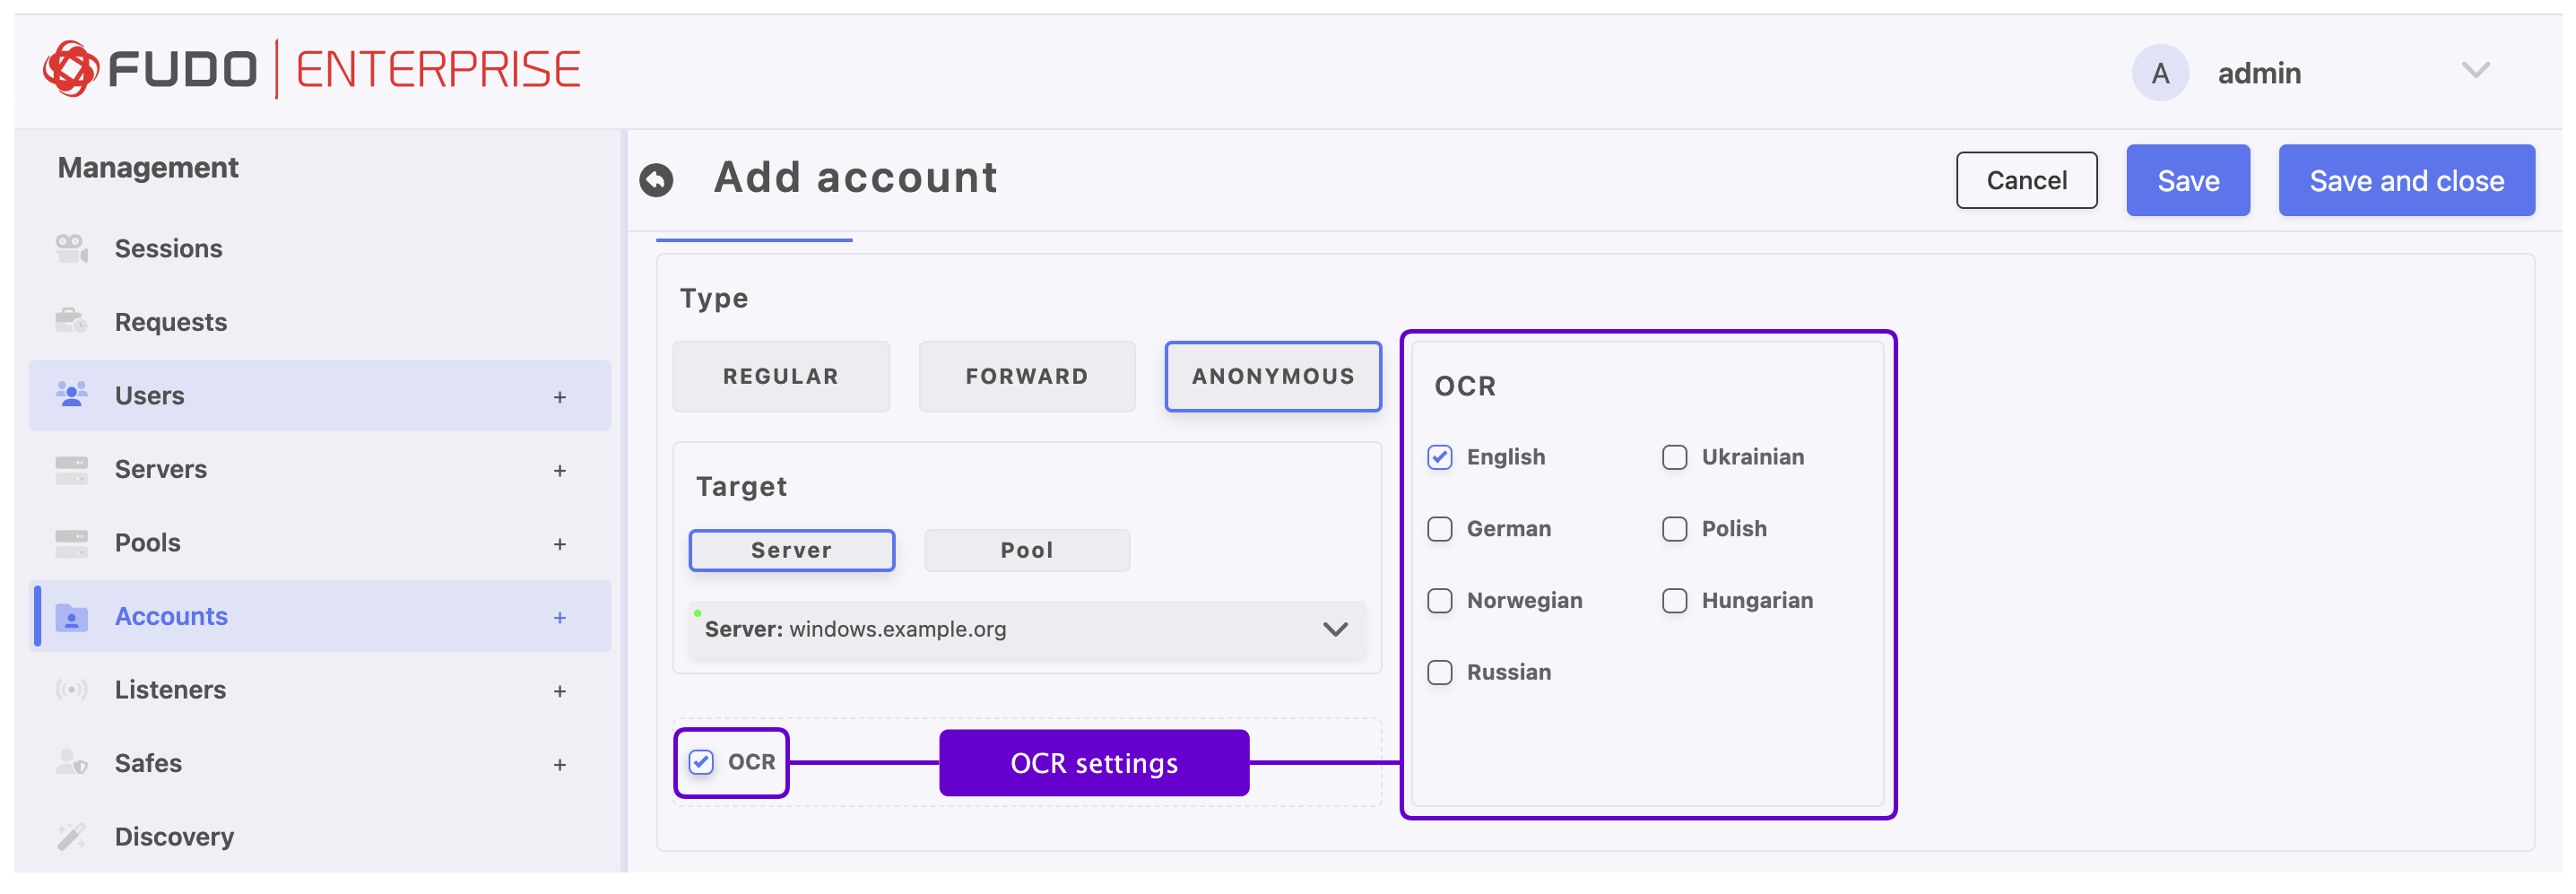Expand the Server windows.example.org dropdown

[1027, 629]
